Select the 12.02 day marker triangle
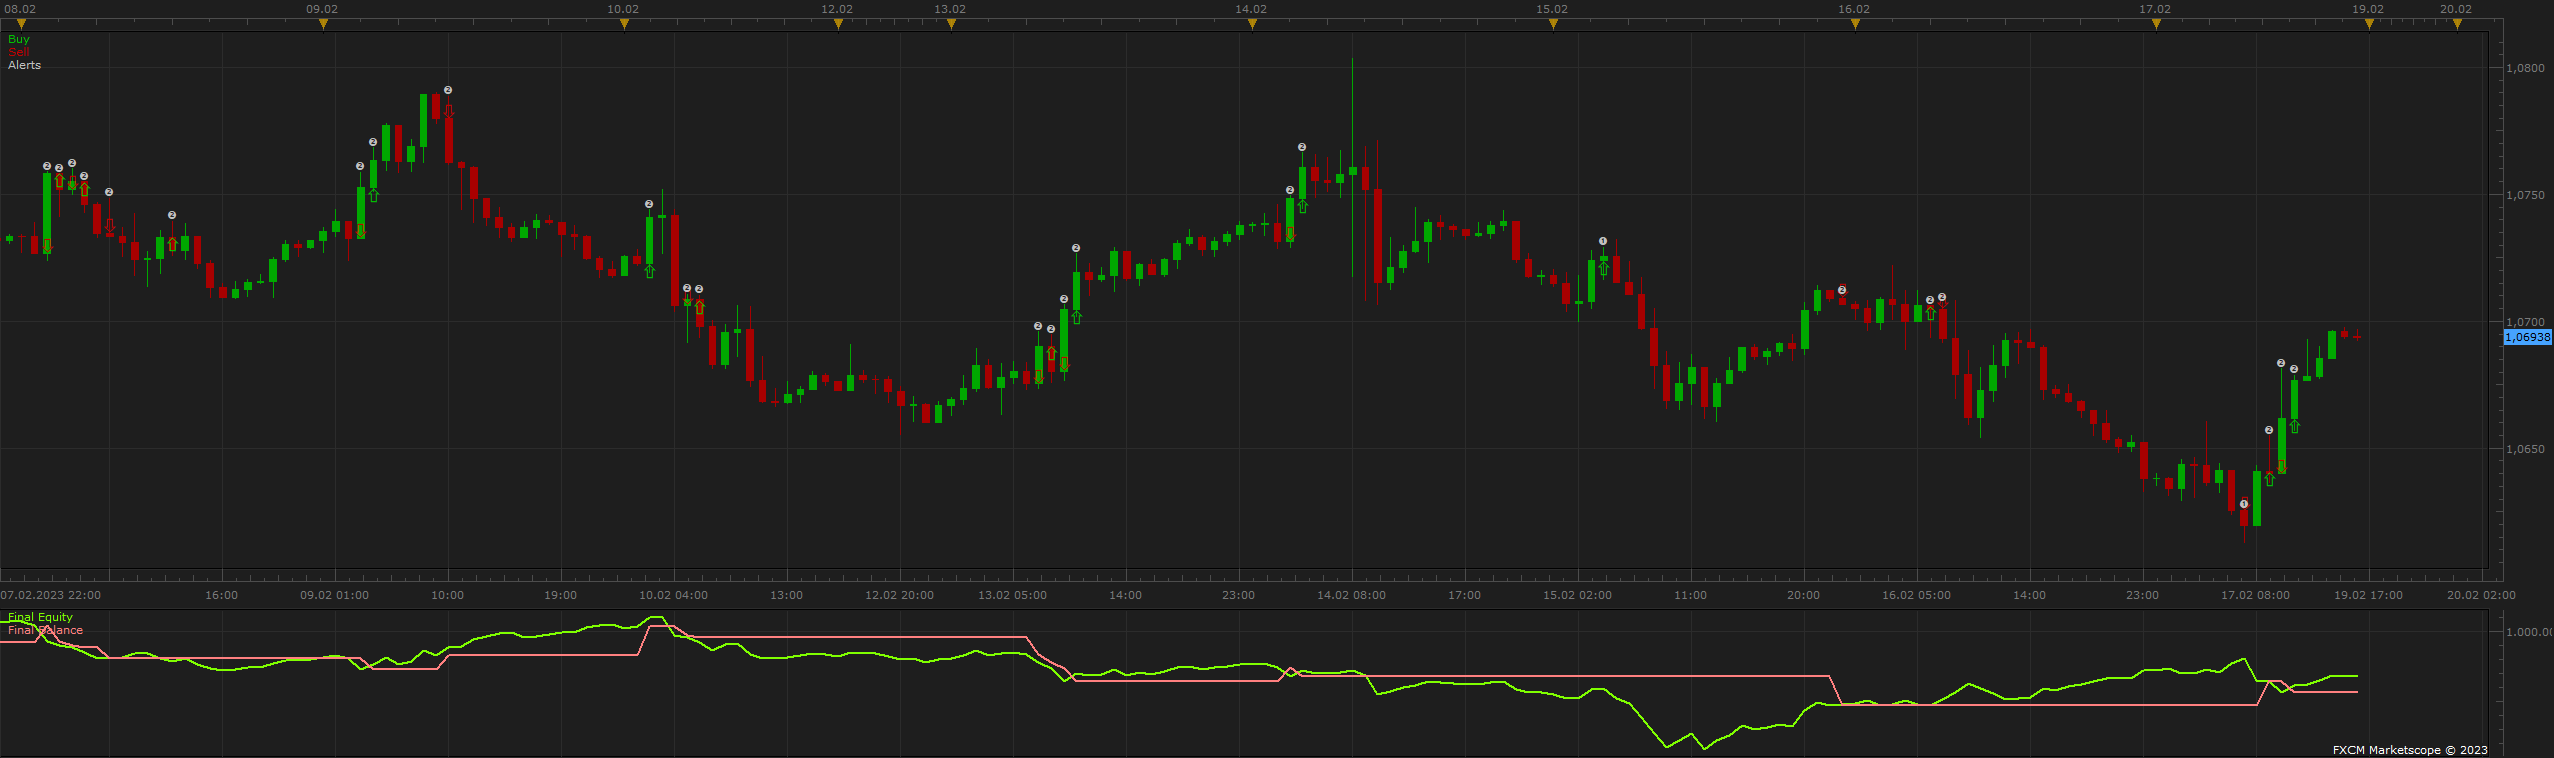 (x=838, y=24)
